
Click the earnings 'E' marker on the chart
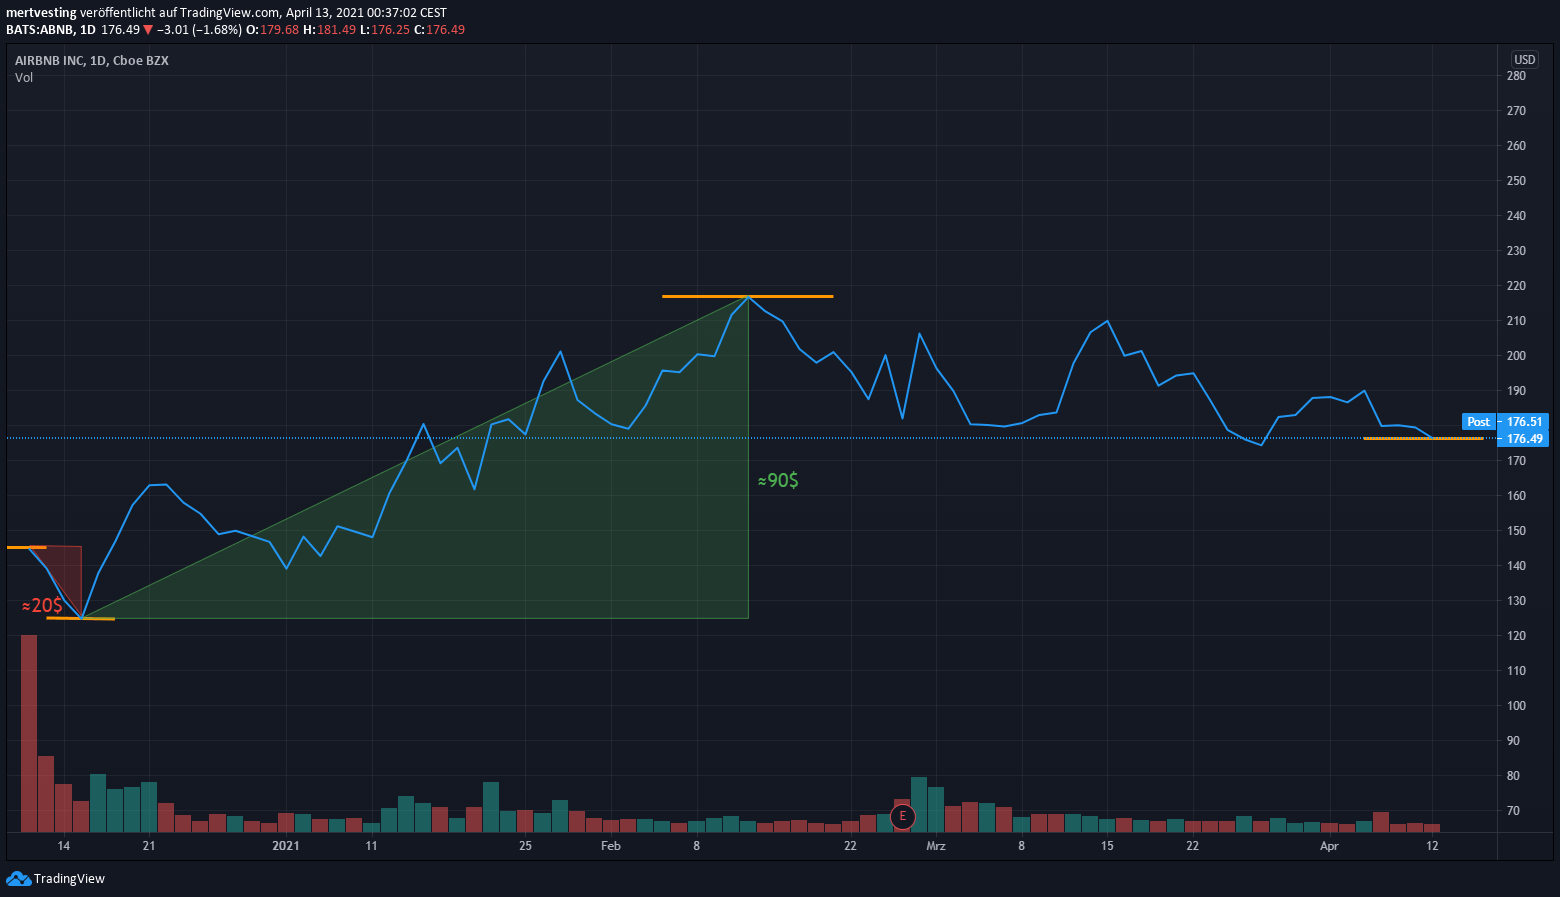coord(903,816)
